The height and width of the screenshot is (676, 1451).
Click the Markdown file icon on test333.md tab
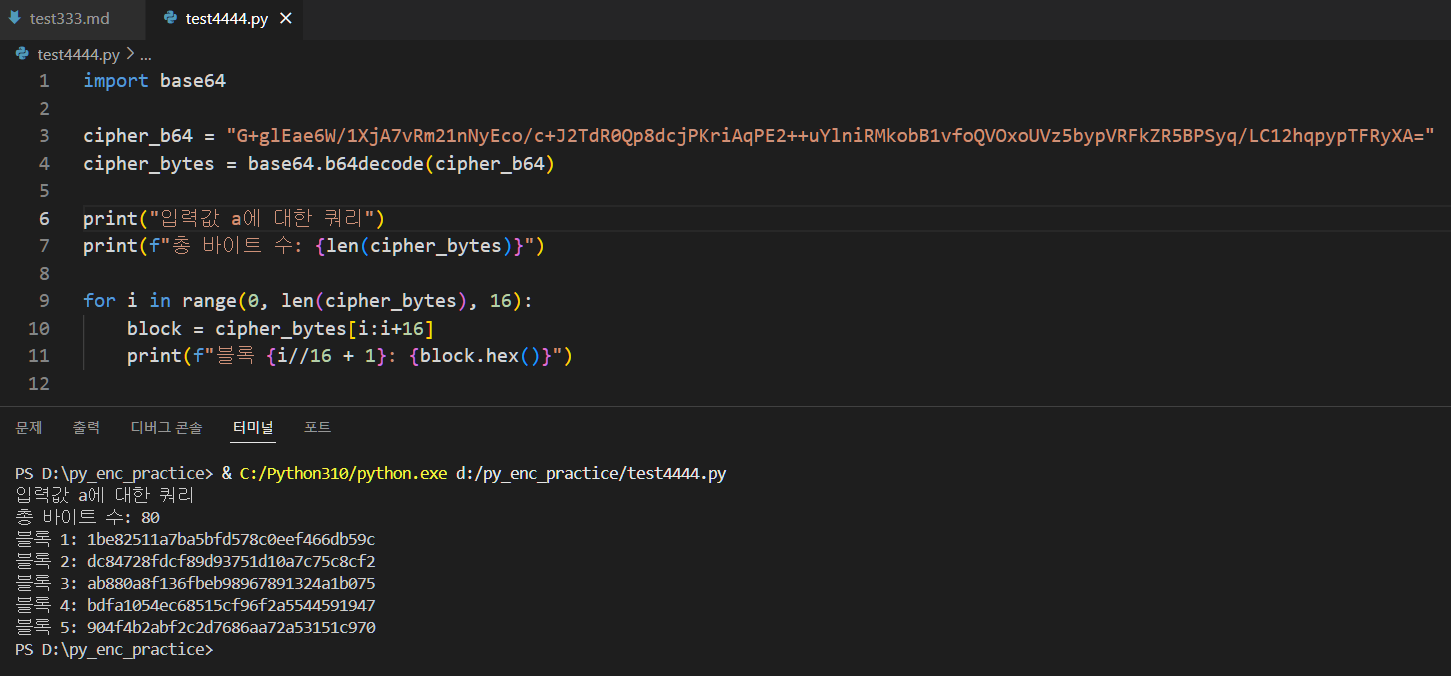point(15,18)
